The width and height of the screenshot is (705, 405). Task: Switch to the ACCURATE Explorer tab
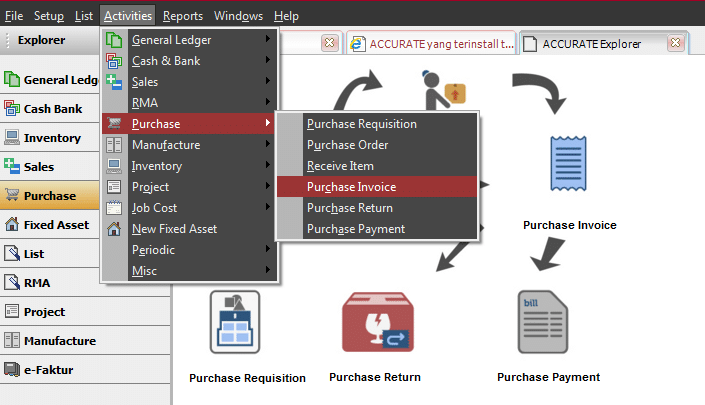point(591,44)
